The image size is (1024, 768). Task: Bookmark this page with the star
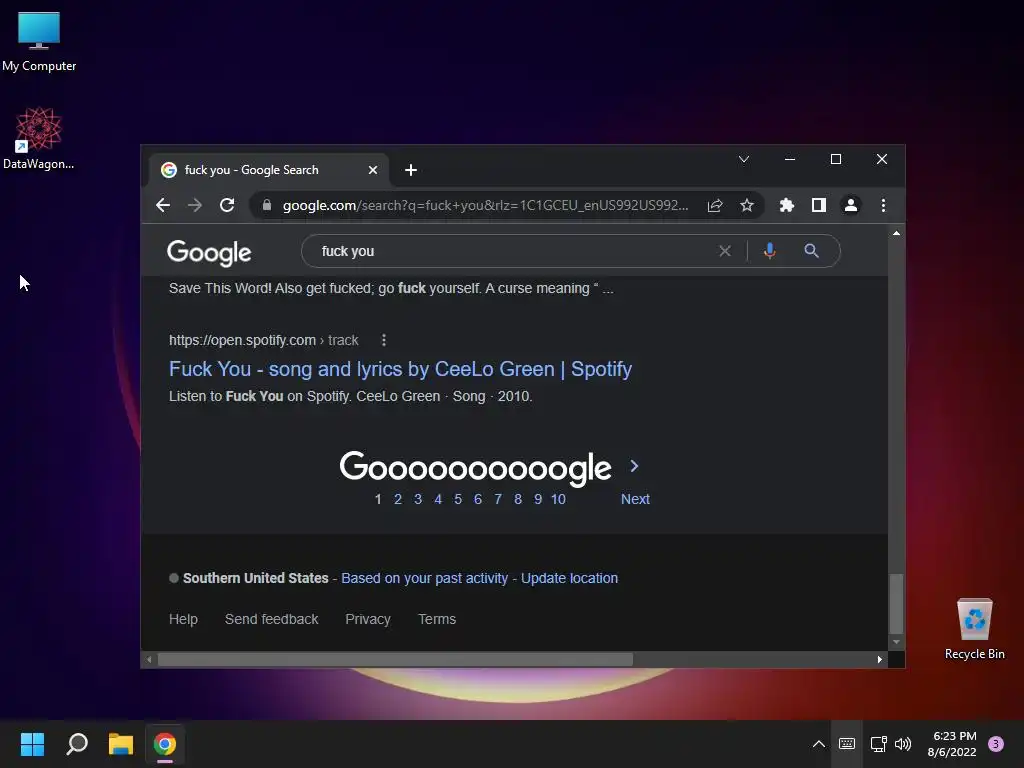tap(746, 205)
